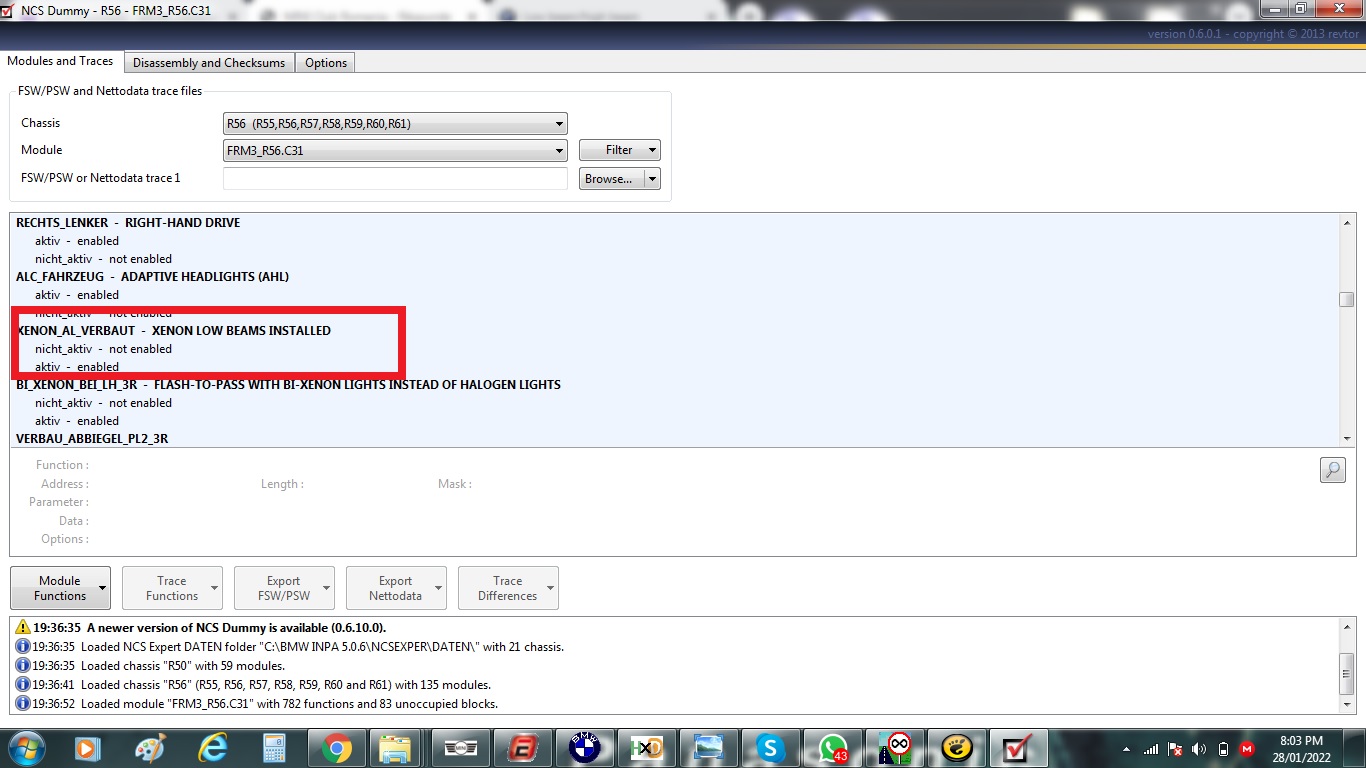Open the Module FRM3_R56.C31 dropdown
Image resolution: width=1366 pixels, height=768 pixels.
396,151
